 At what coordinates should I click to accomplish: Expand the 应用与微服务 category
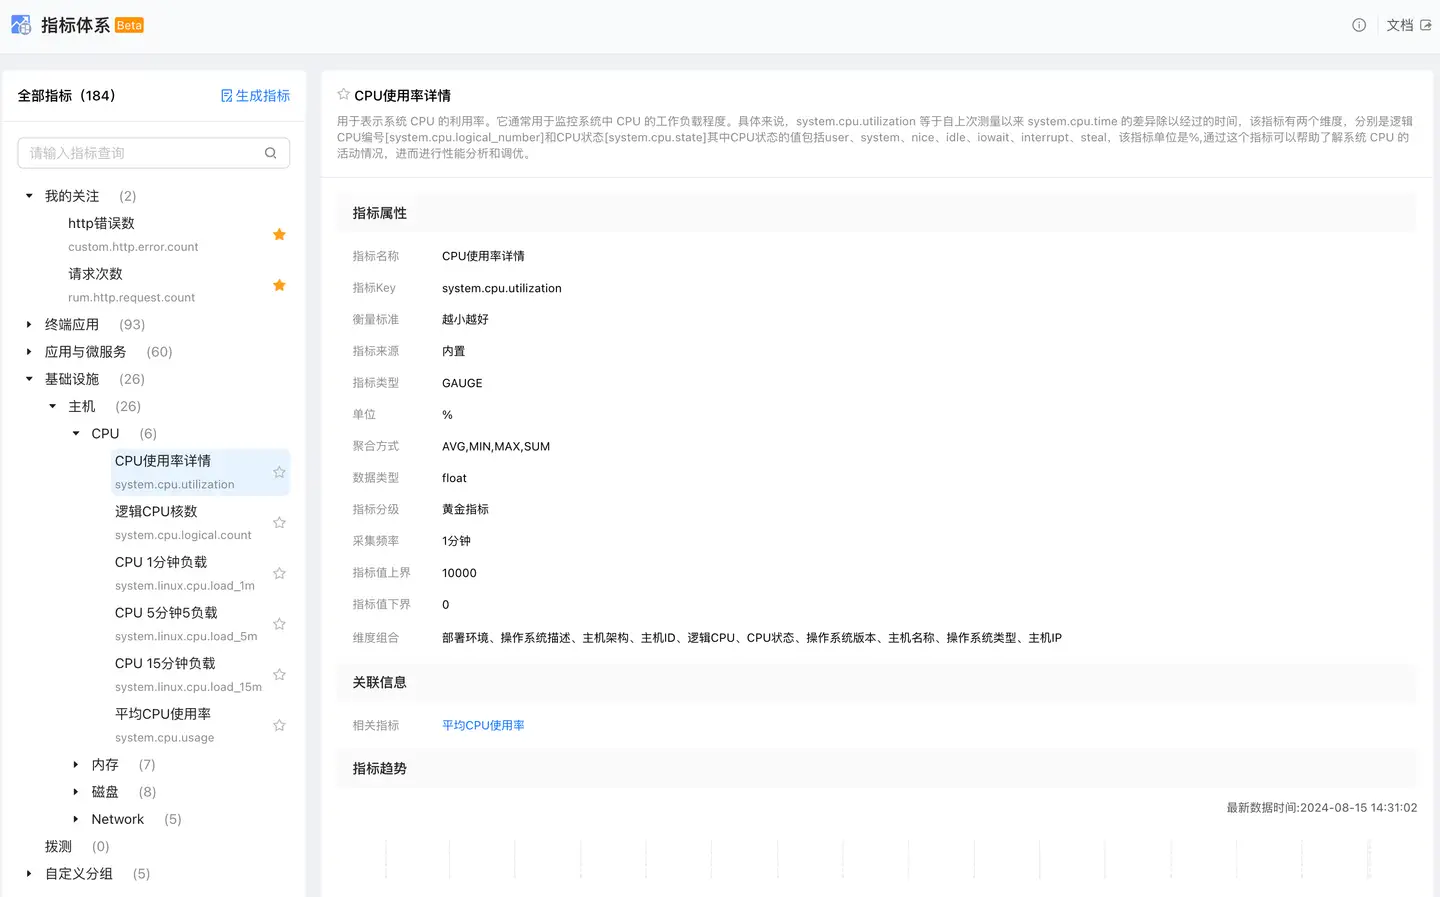29,352
